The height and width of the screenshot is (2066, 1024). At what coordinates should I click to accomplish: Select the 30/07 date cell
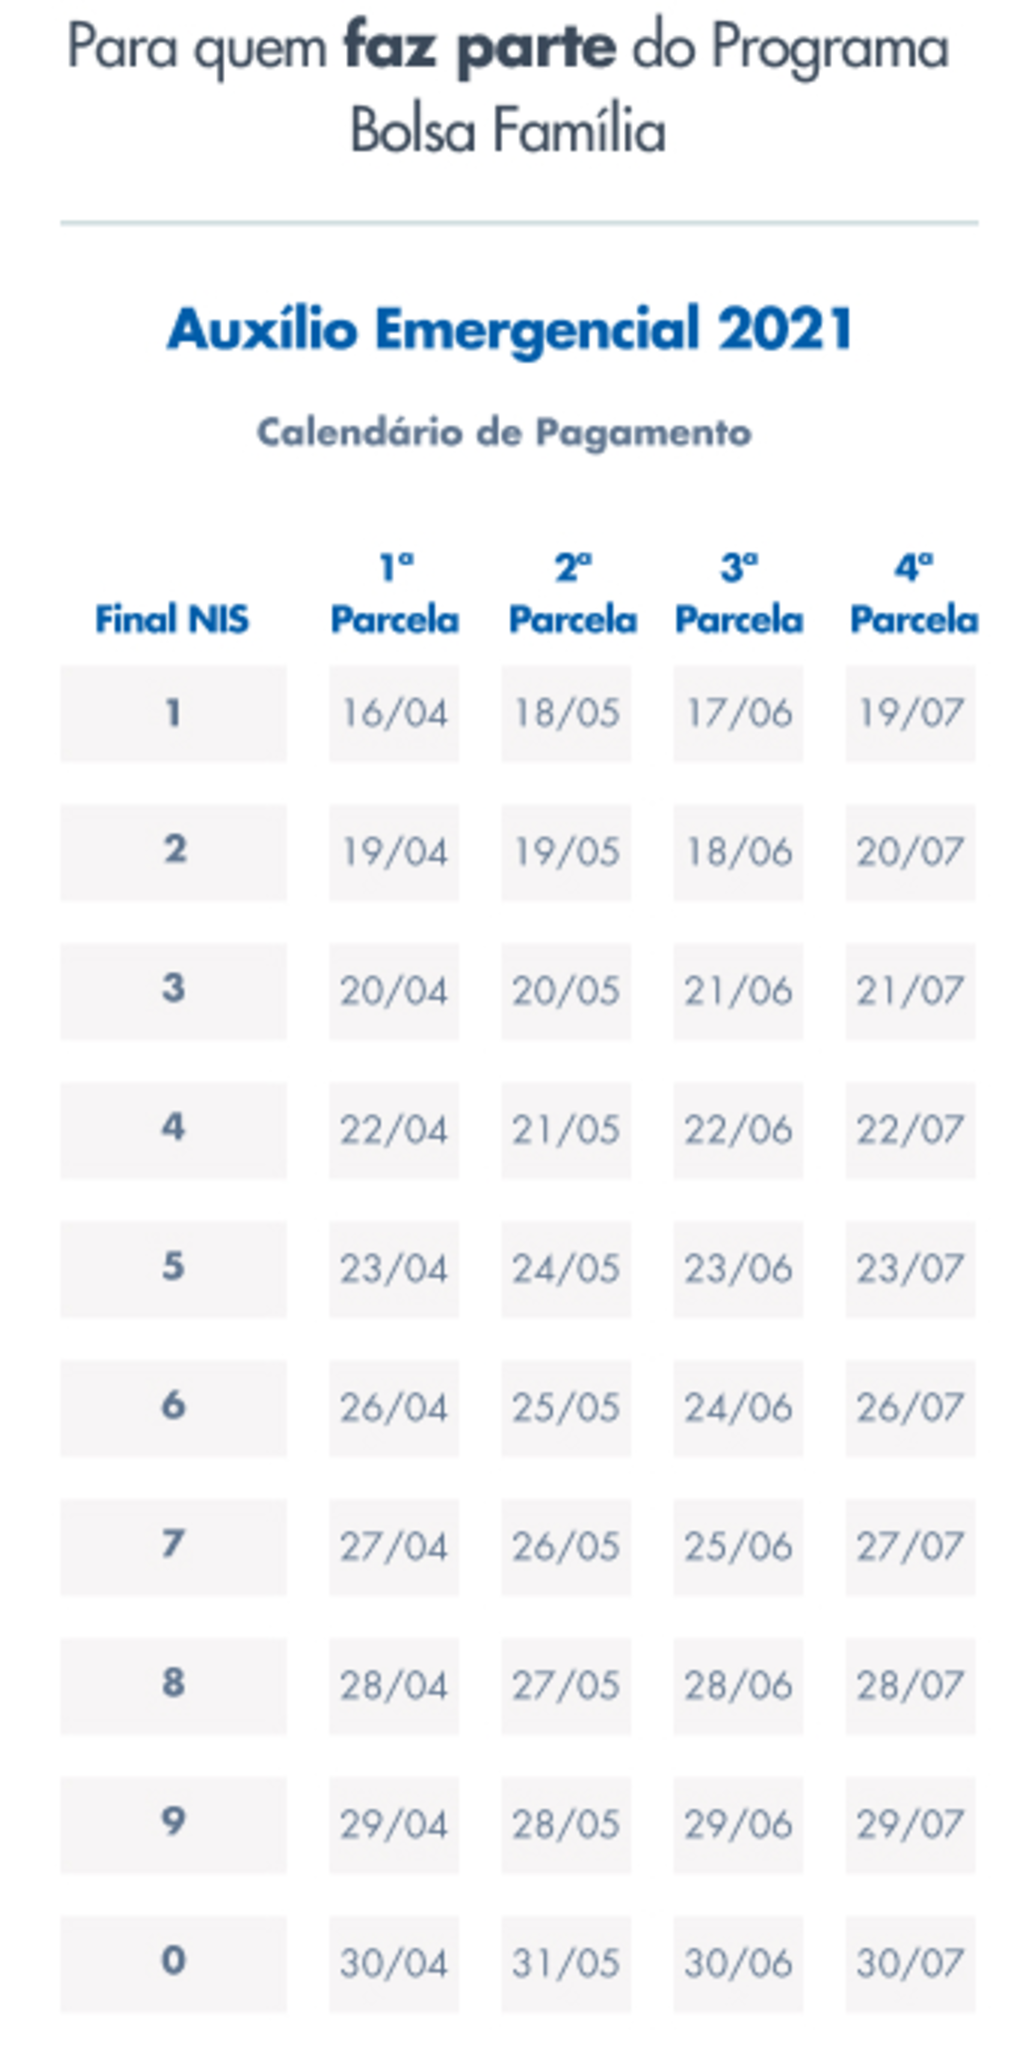(x=910, y=1964)
